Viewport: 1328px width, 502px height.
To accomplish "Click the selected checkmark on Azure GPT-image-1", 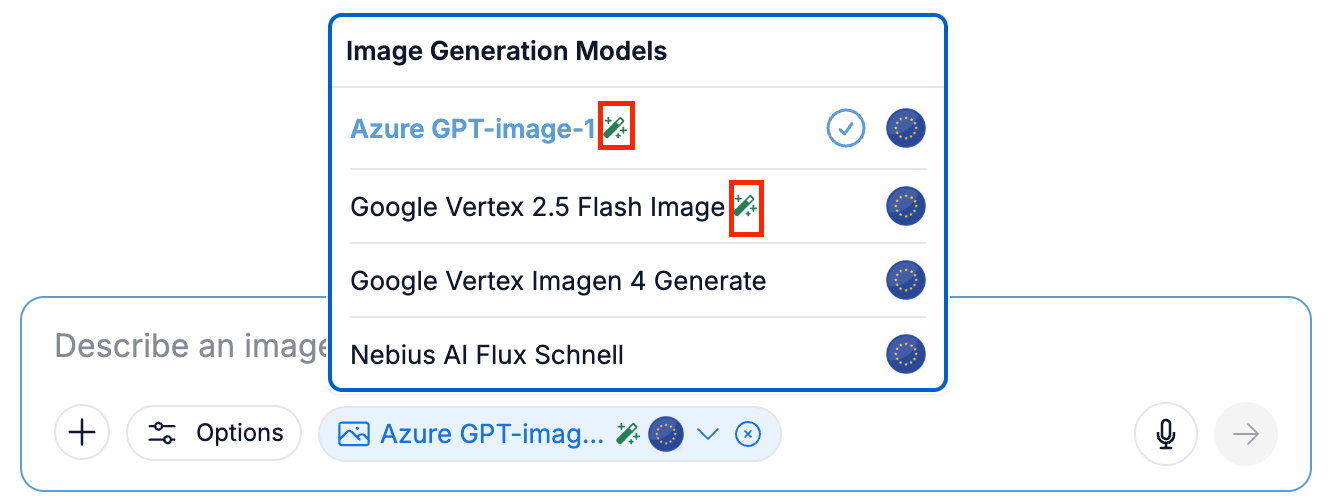I will (846, 129).
